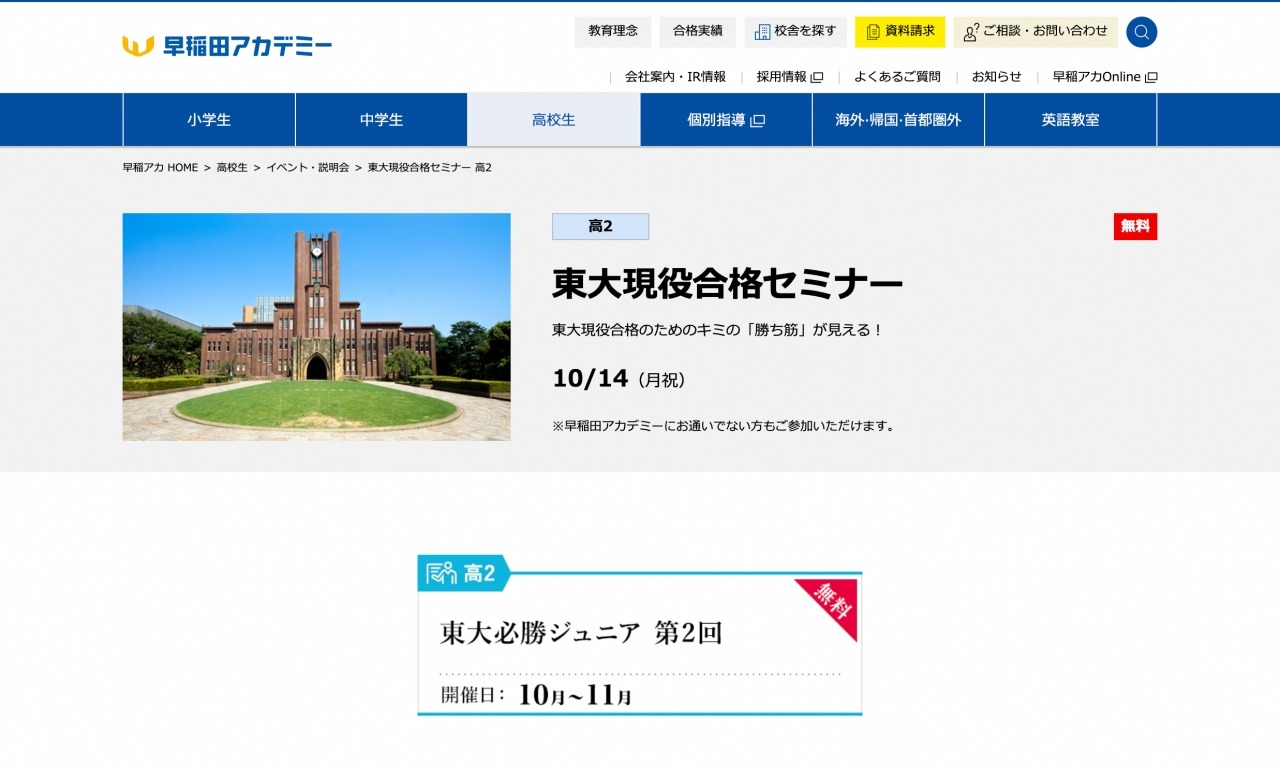Click 東大現役合格セミナー 高2 breadcrumb text
Screen dimensions: 1280x770
pos(430,168)
